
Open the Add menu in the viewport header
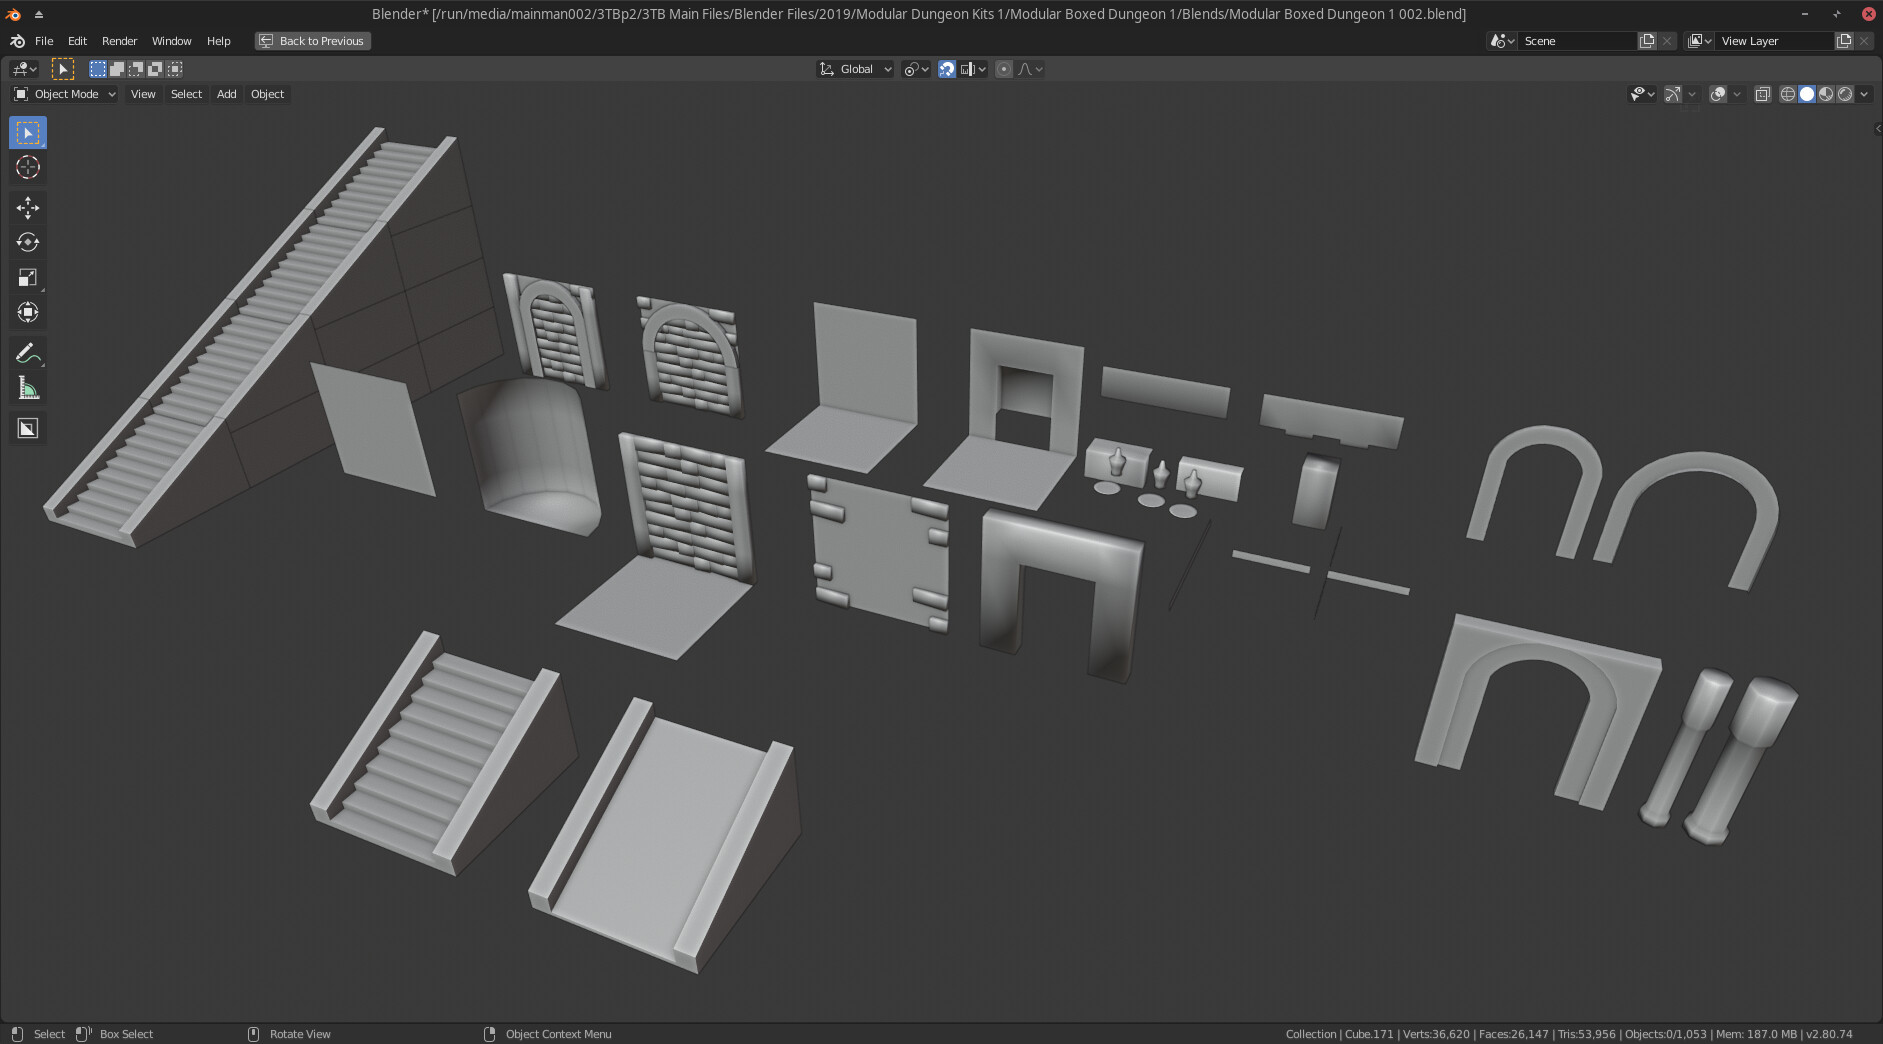pyautogui.click(x=226, y=93)
